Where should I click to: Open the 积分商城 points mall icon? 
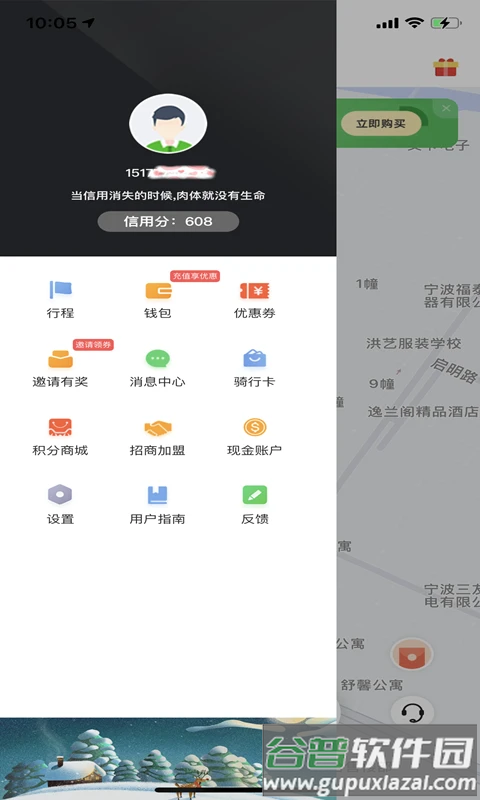click(60, 427)
